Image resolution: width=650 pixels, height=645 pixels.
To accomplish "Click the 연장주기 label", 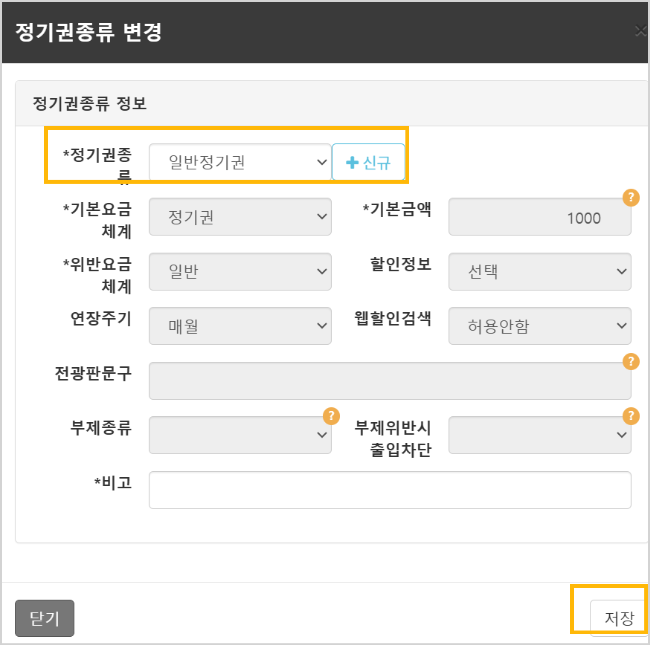I will [101, 318].
